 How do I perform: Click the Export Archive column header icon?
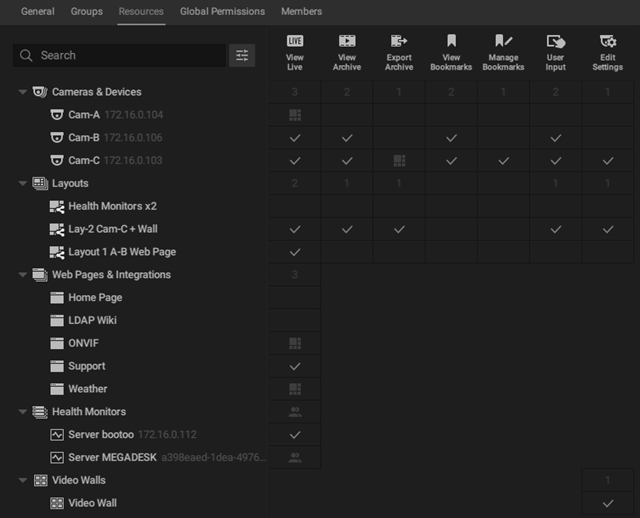click(x=399, y=41)
